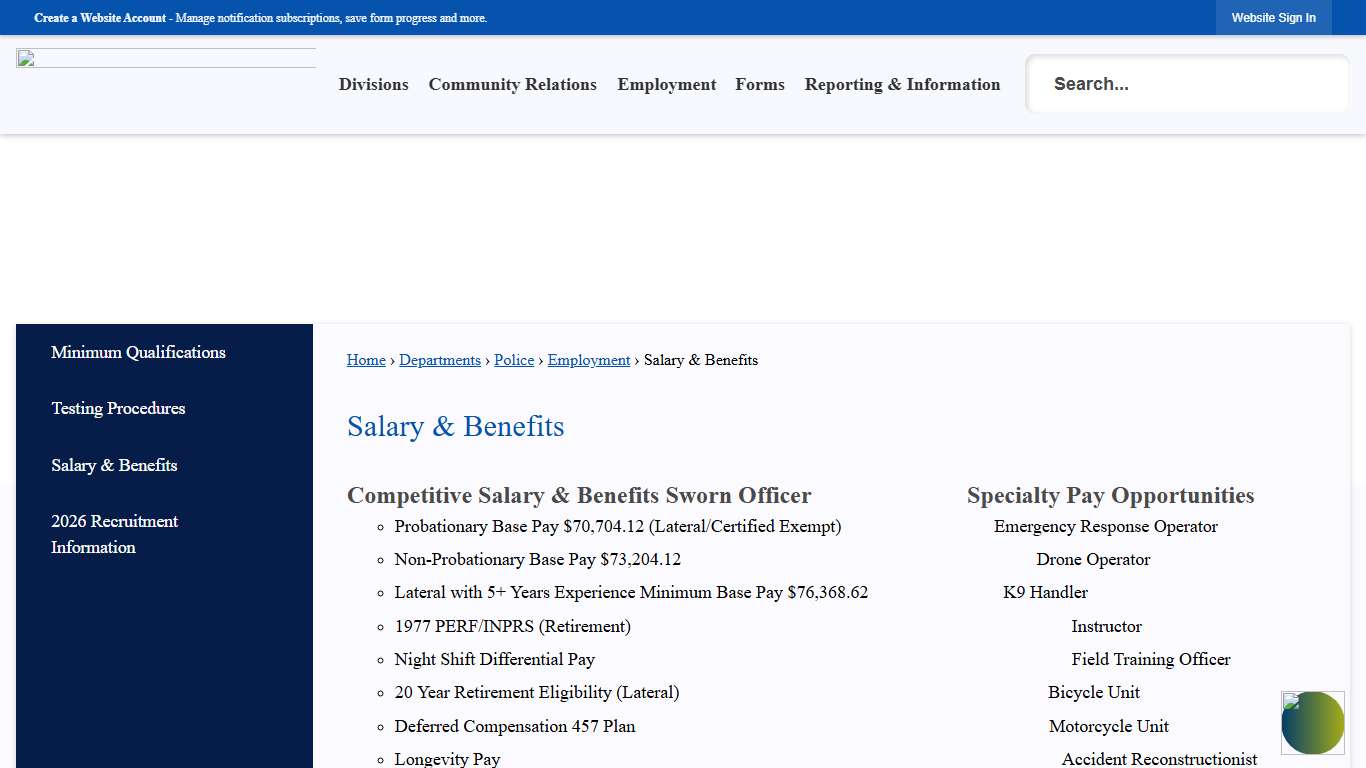Select Minimum Qualifications in sidebar
Image resolution: width=1366 pixels, height=768 pixels.
pyautogui.click(x=138, y=352)
